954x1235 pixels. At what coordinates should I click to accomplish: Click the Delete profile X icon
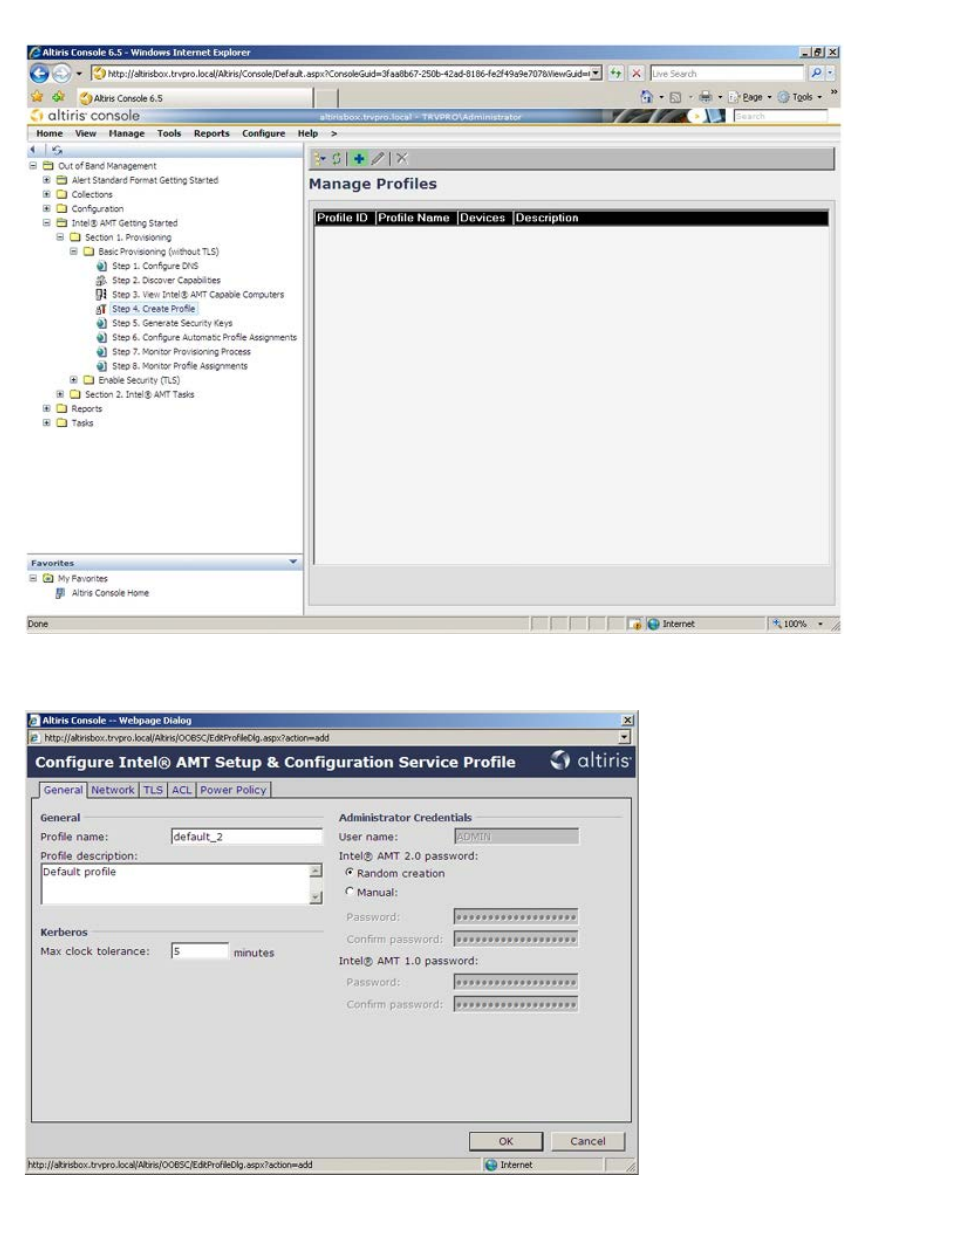[x=402, y=158]
